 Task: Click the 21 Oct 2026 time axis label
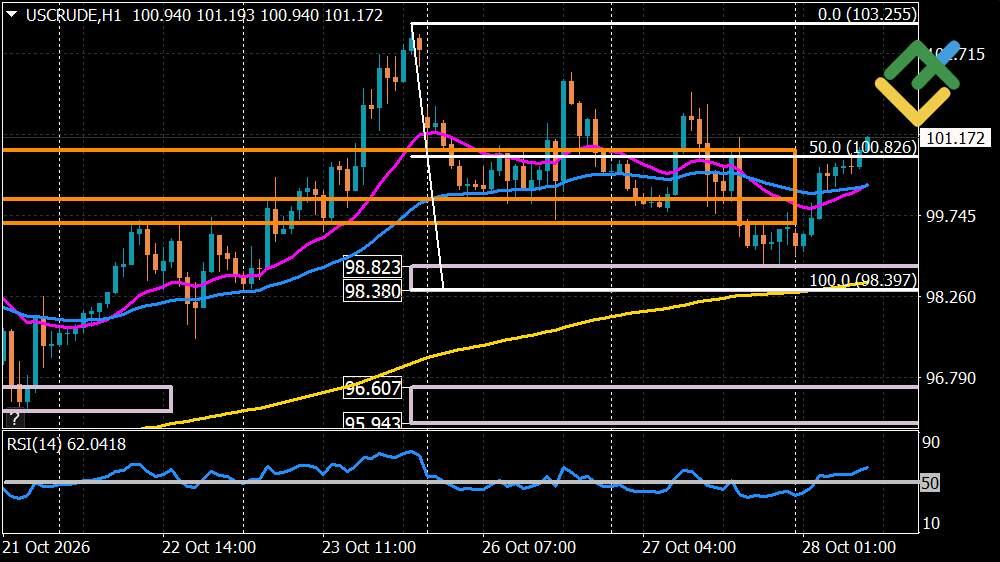(x=46, y=547)
